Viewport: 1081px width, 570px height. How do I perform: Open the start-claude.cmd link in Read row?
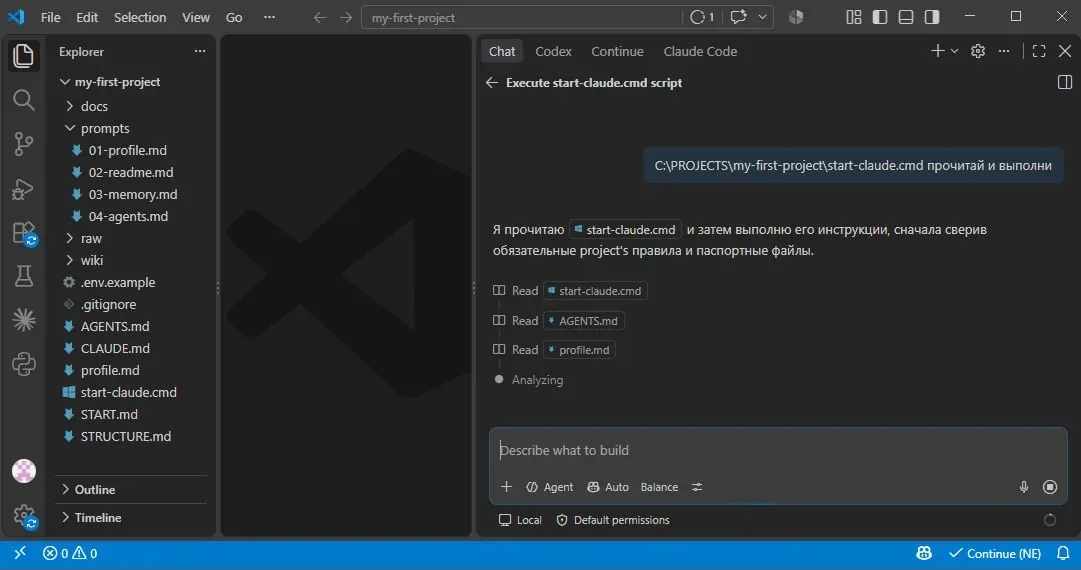tap(595, 291)
